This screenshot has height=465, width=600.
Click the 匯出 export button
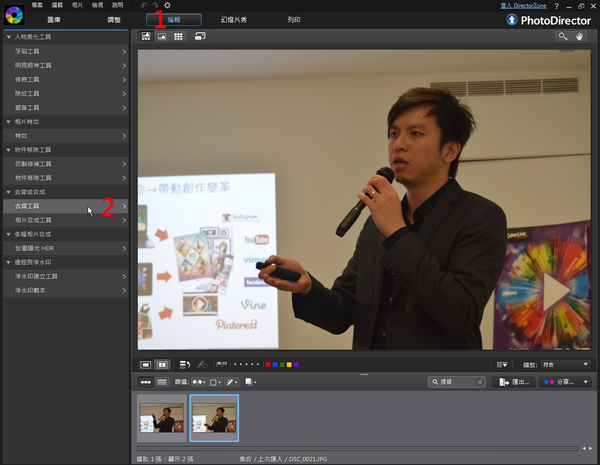point(513,382)
